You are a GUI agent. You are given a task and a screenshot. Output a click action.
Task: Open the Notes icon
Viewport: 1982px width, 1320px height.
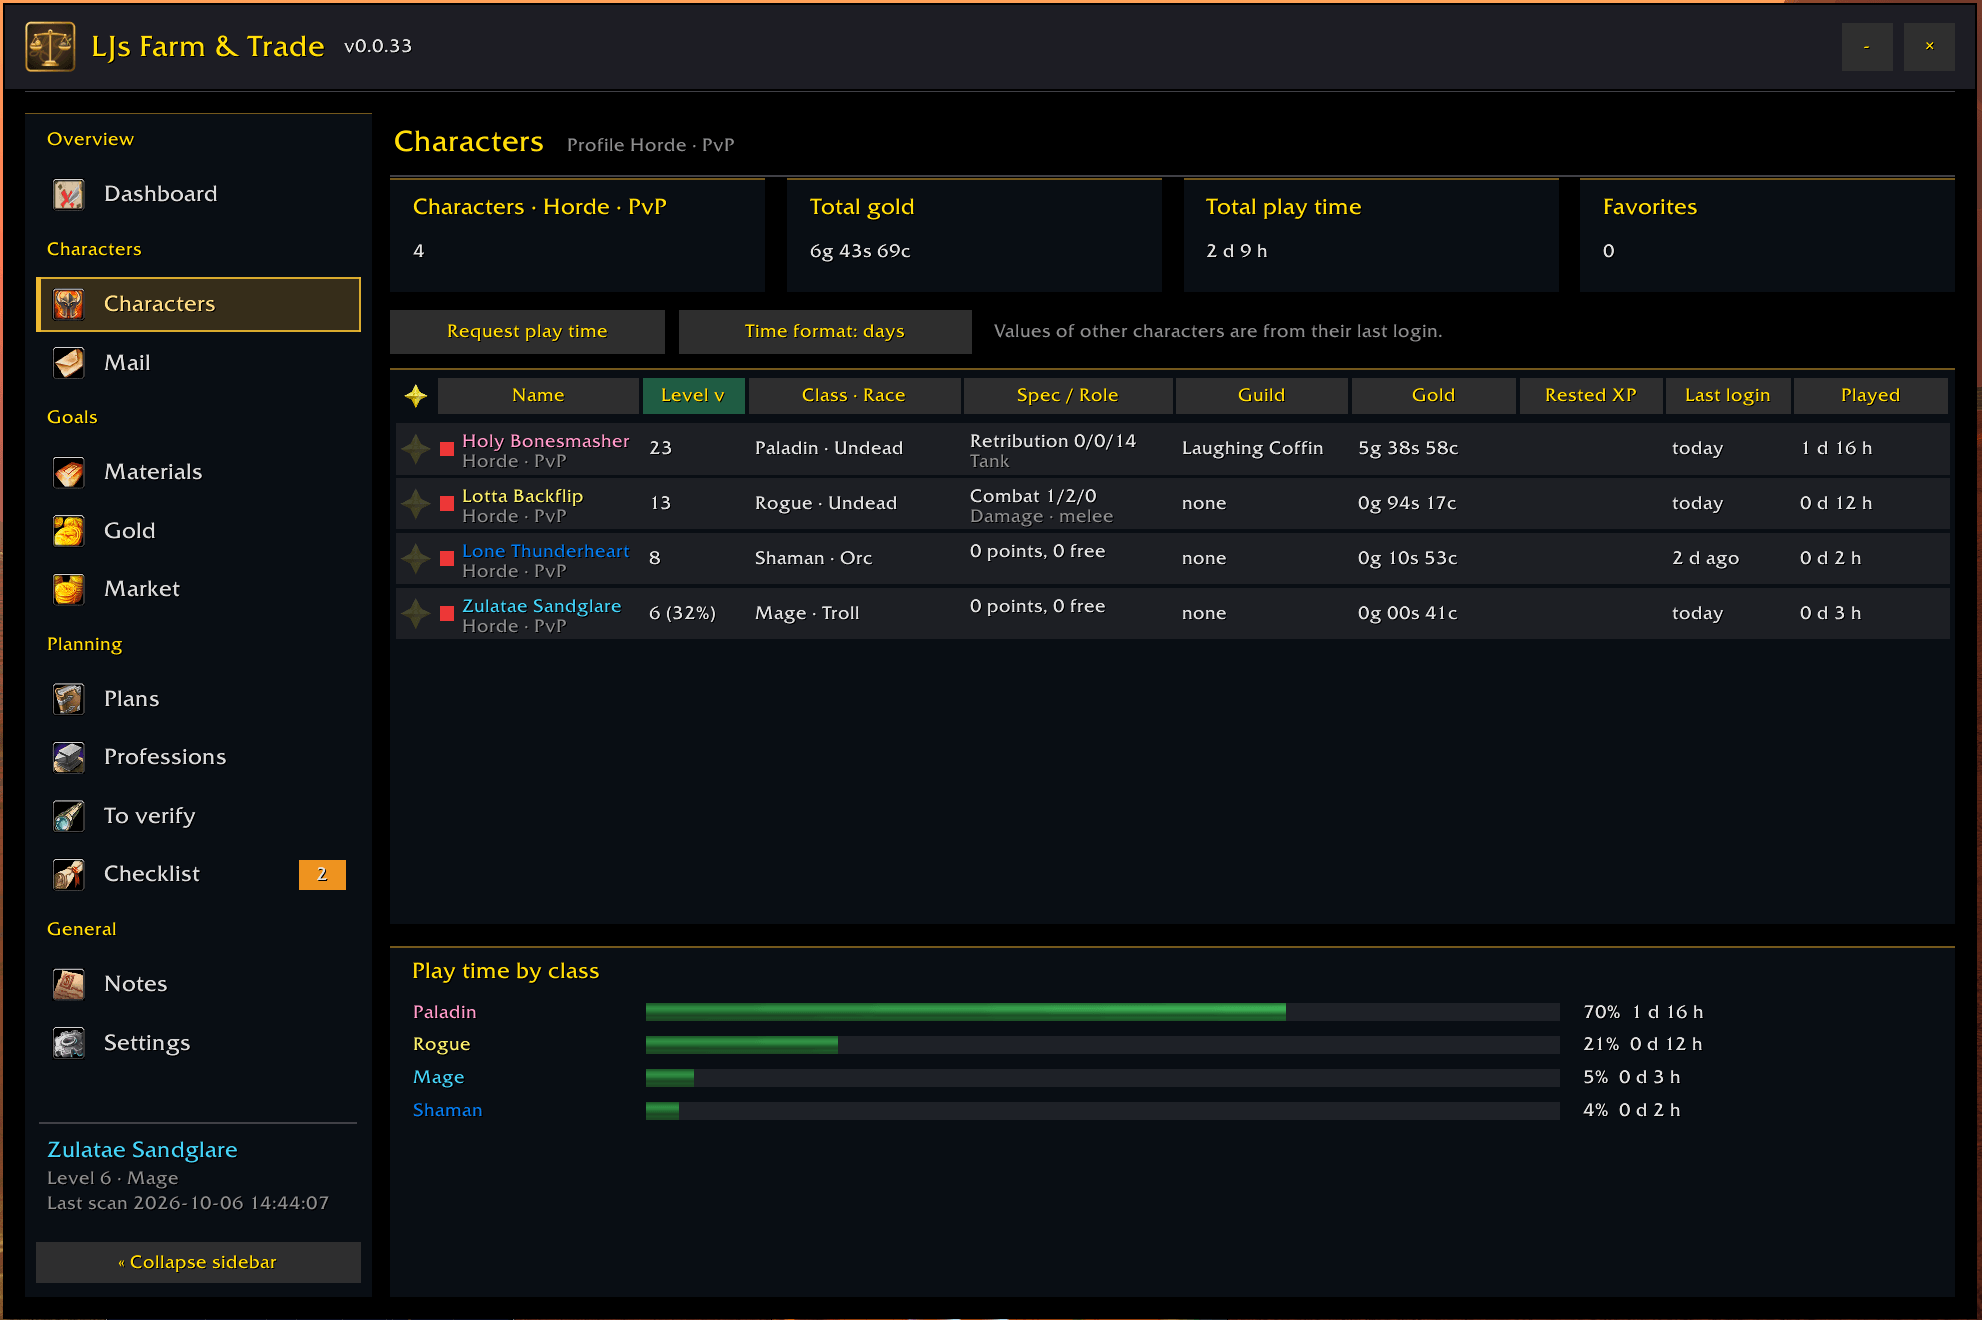[69, 984]
